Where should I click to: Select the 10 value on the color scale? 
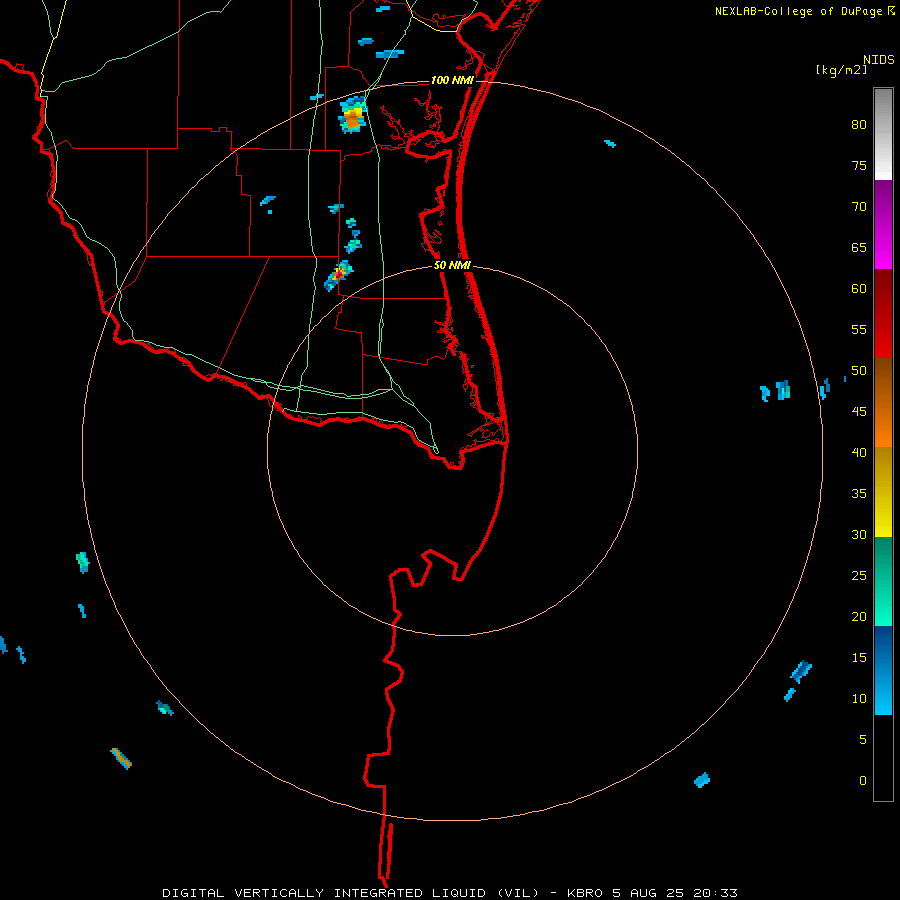tap(859, 699)
